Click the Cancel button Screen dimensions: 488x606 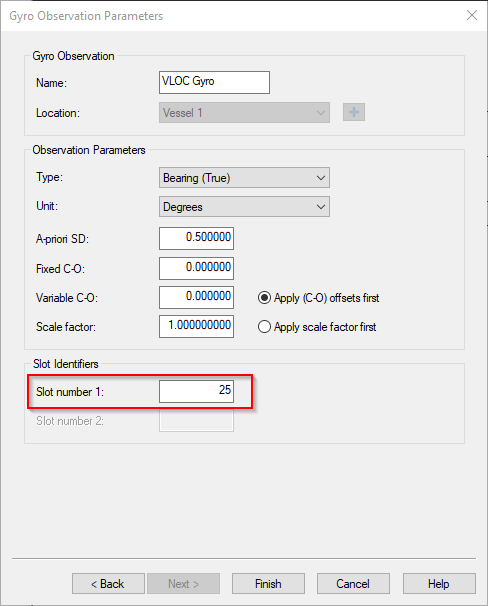point(353,584)
